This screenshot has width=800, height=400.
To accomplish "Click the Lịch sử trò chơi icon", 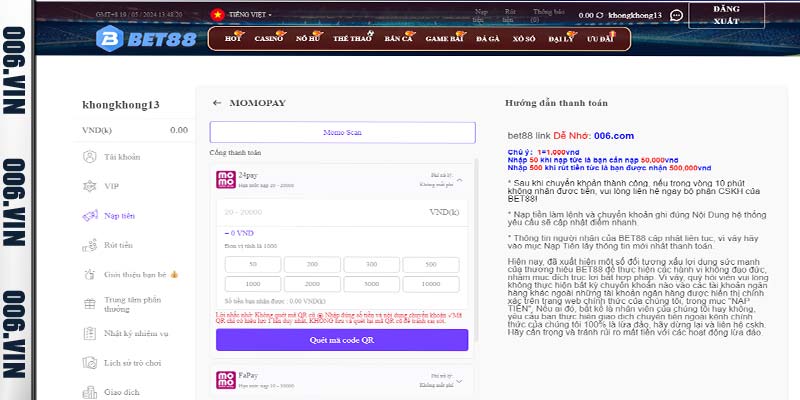I will pos(90,363).
